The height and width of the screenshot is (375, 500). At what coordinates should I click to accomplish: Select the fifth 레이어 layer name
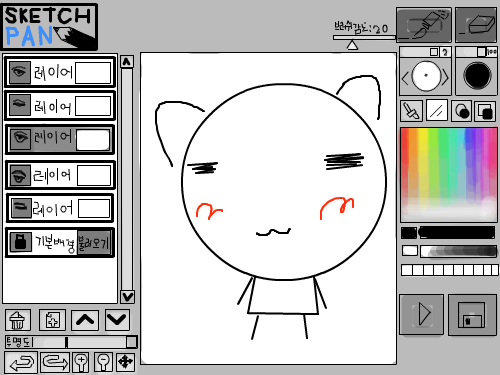[x=53, y=209]
